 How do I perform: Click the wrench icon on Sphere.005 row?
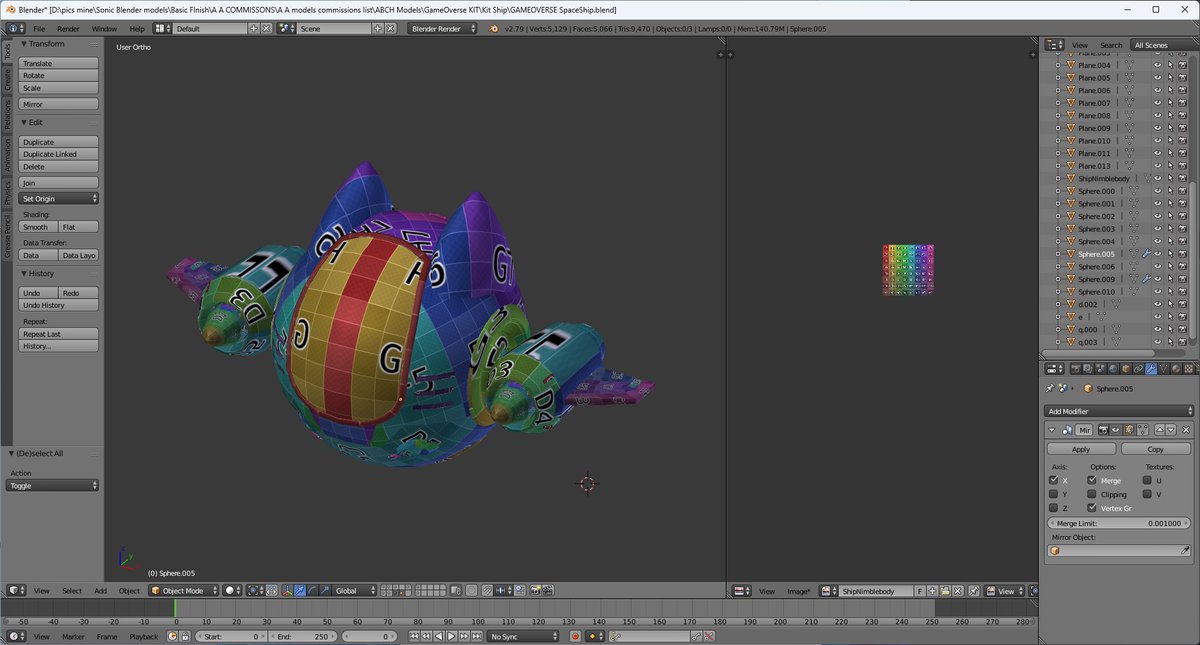1147,254
